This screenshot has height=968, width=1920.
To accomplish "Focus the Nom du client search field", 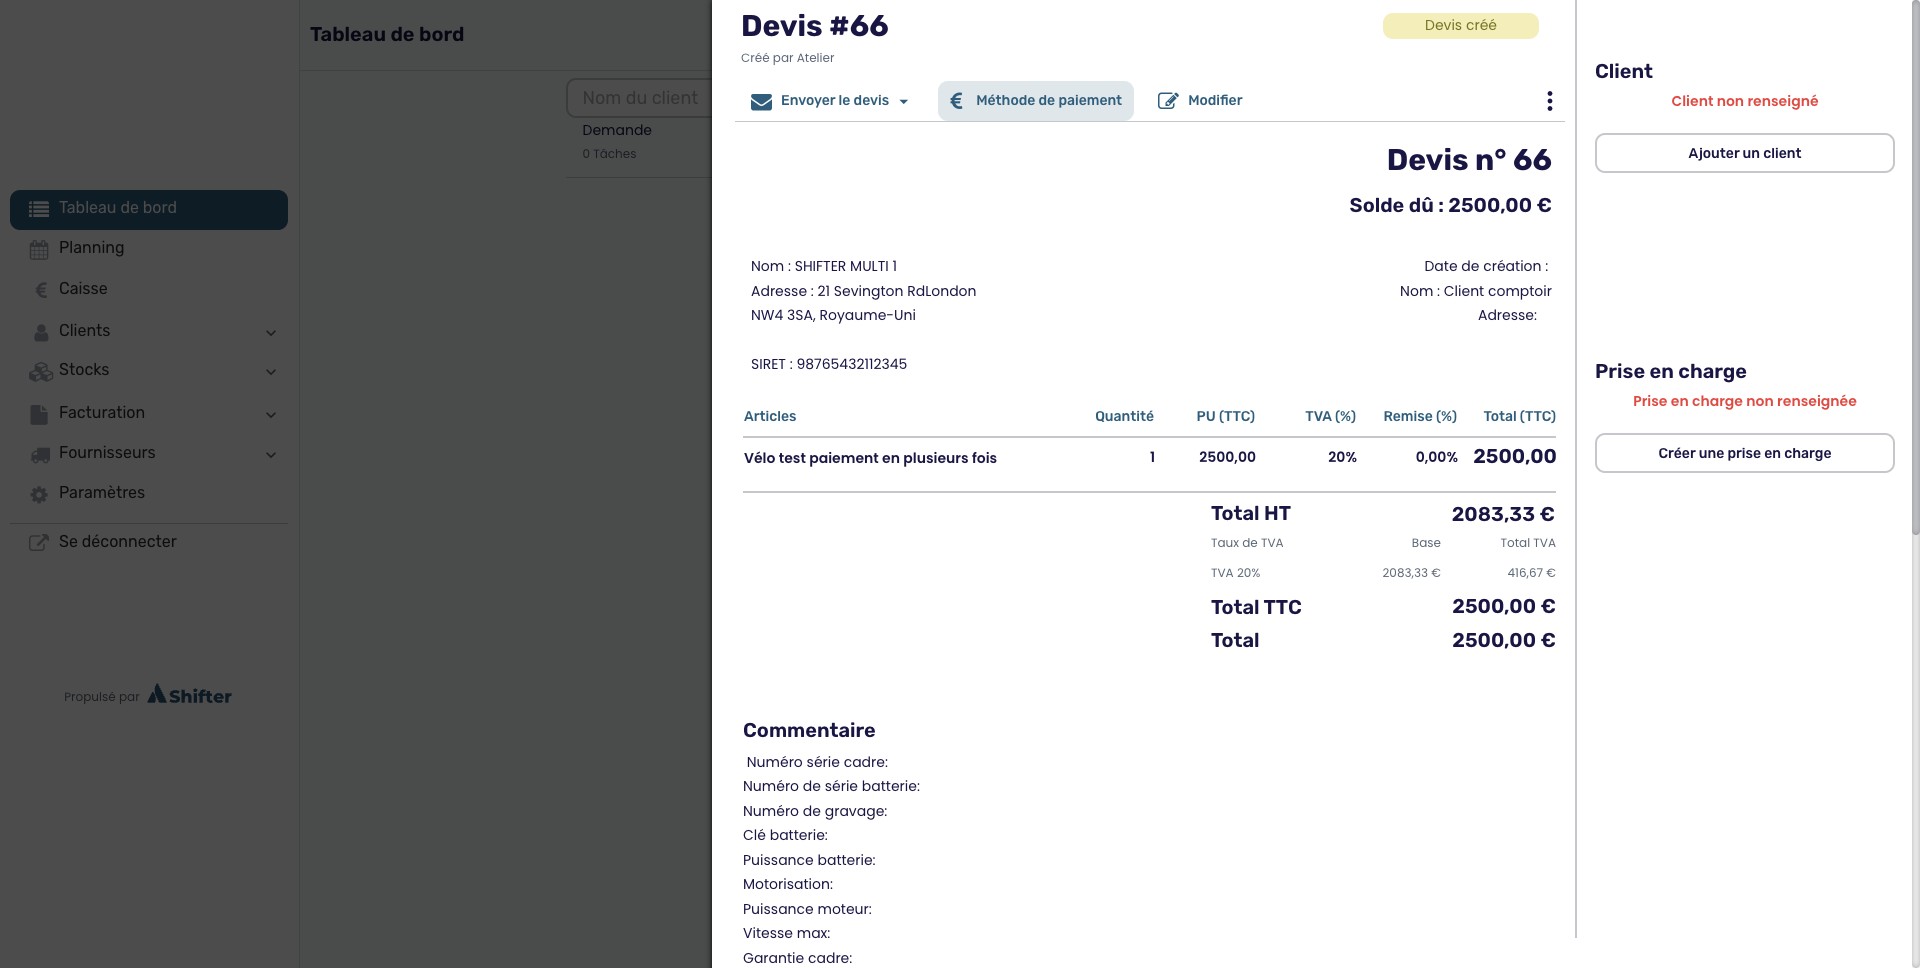I will [639, 98].
